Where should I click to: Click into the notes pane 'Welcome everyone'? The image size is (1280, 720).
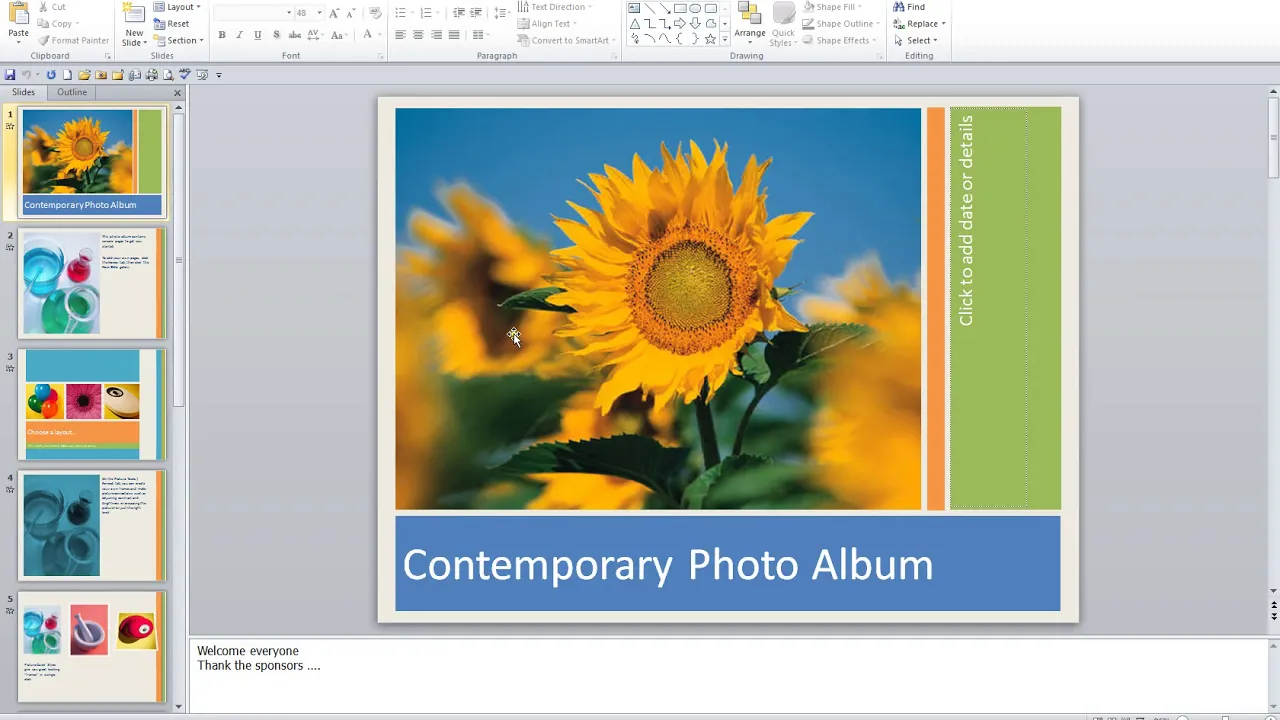pos(248,651)
